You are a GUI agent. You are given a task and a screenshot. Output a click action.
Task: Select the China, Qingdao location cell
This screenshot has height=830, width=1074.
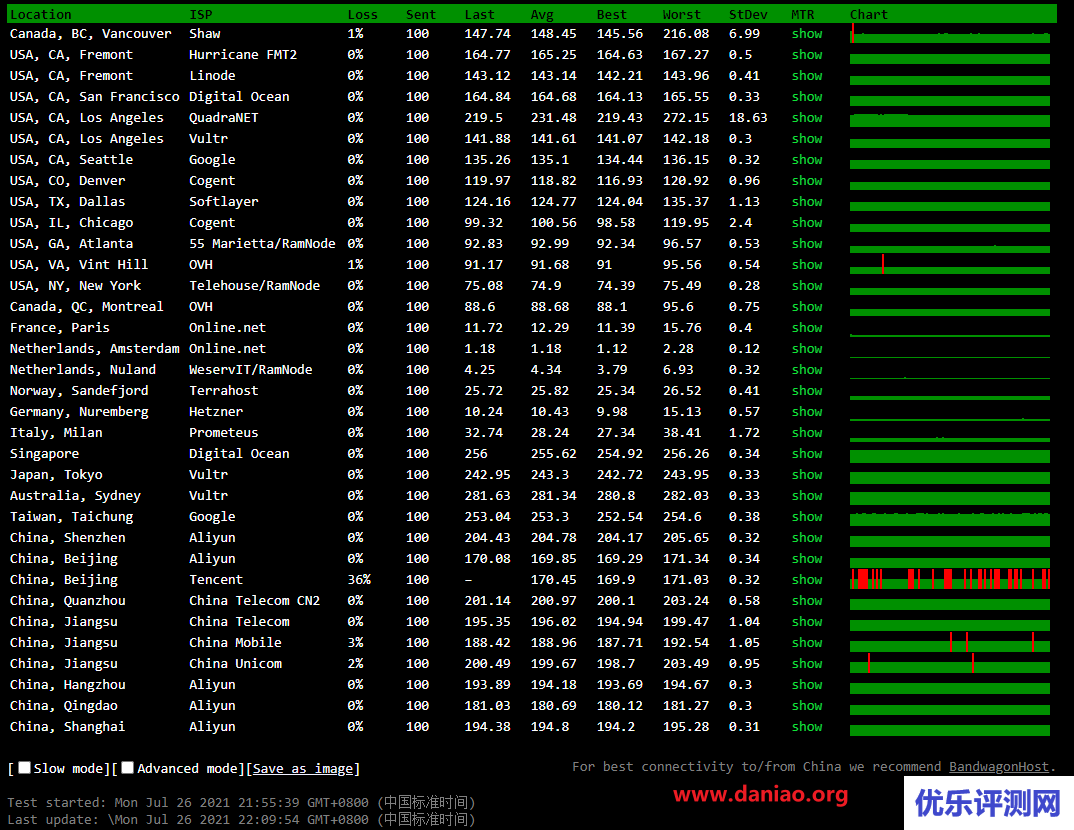pyautogui.click(x=64, y=705)
